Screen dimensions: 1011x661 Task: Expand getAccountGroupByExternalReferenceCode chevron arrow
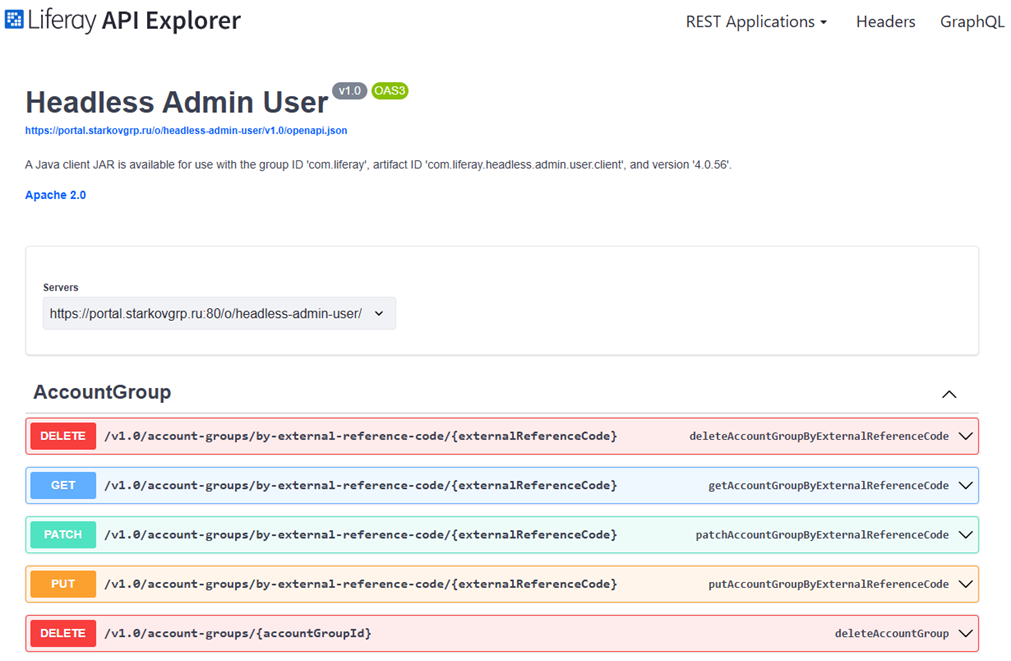[x=965, y=486]
